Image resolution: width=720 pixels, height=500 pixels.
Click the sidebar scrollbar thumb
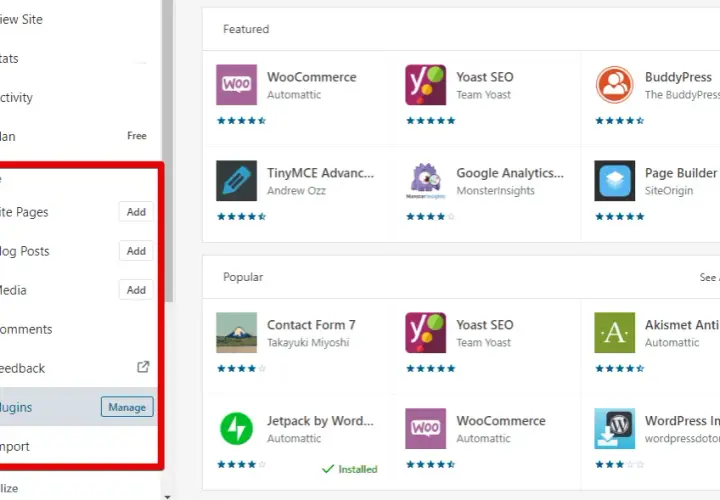[168, 151]
